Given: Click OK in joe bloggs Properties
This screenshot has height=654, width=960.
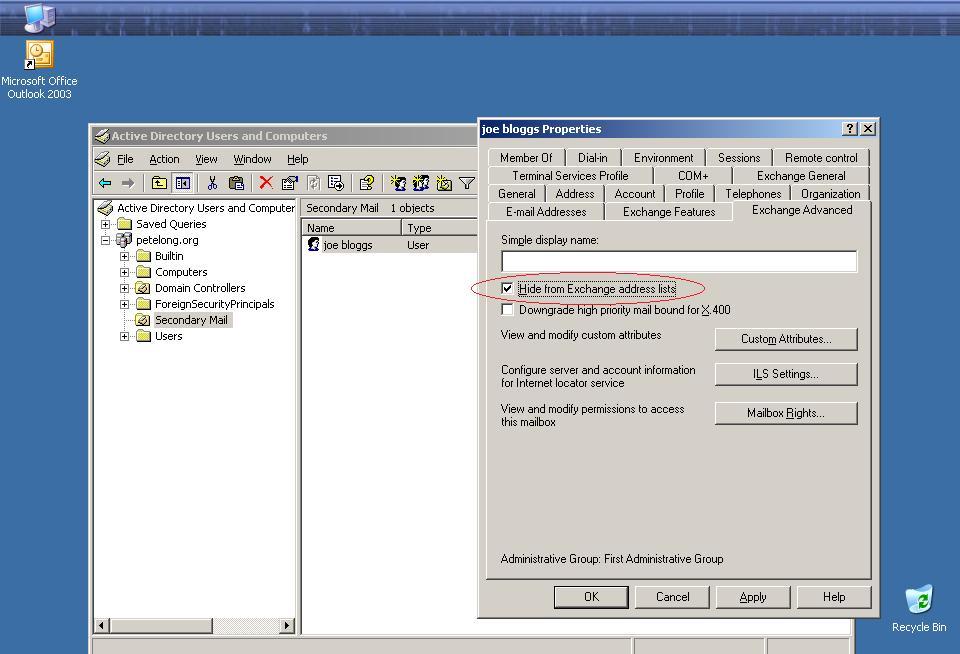Looking at the screenshot, I should coord(591,596).
